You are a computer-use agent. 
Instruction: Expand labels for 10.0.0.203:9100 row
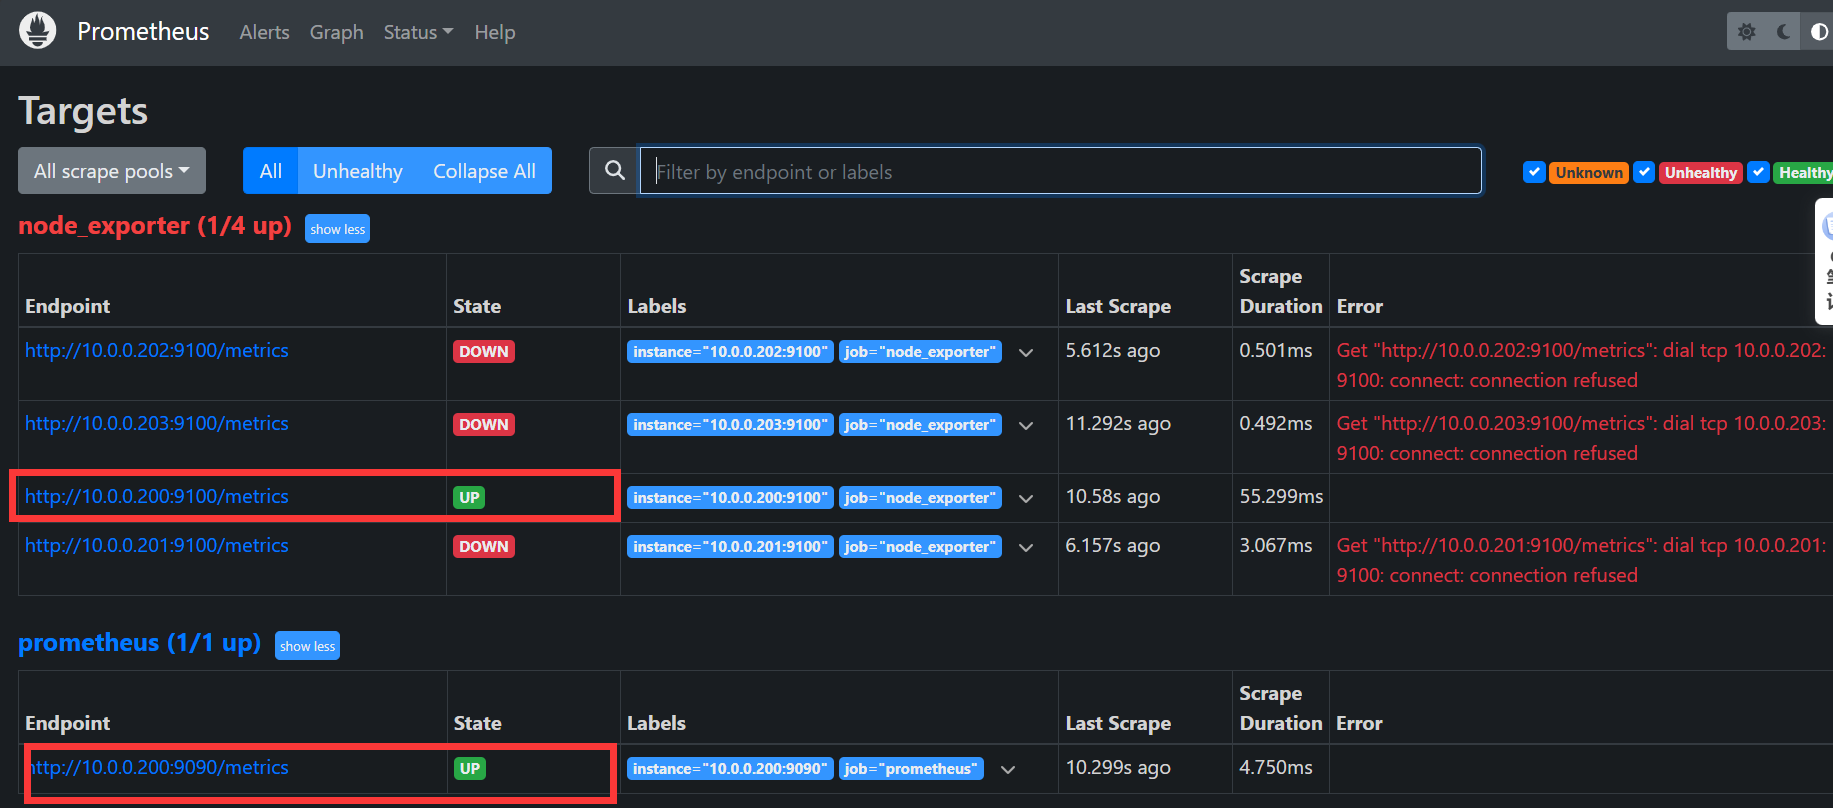point(1026,425)
